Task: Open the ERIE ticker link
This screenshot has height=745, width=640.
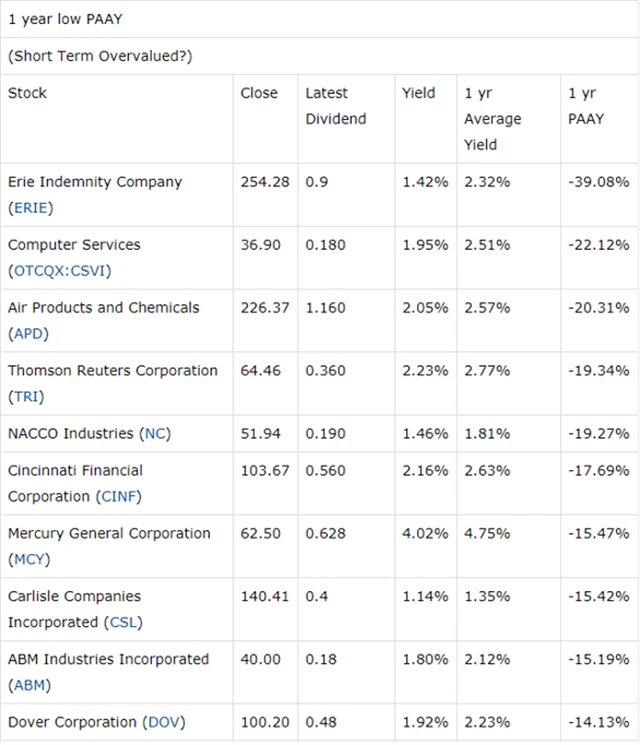Action: (x=30, y=208)
